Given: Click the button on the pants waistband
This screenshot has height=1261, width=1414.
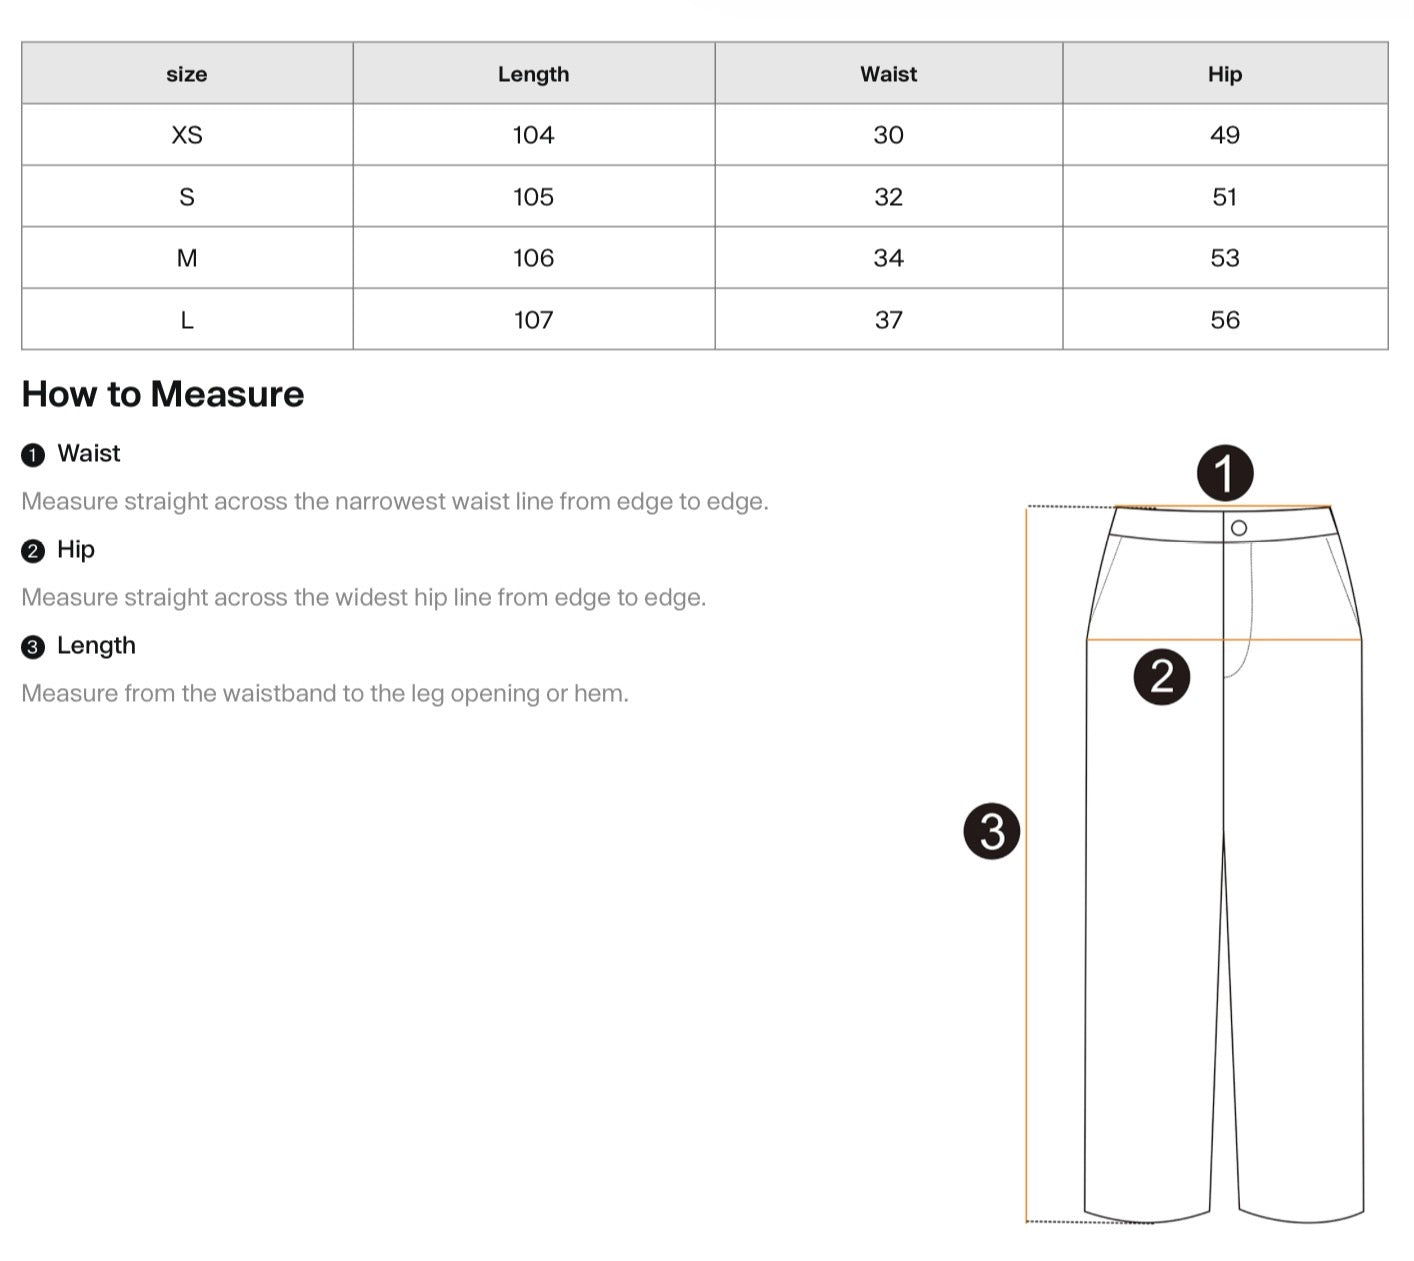Looking at the screenshot, I should [1239, 528].
